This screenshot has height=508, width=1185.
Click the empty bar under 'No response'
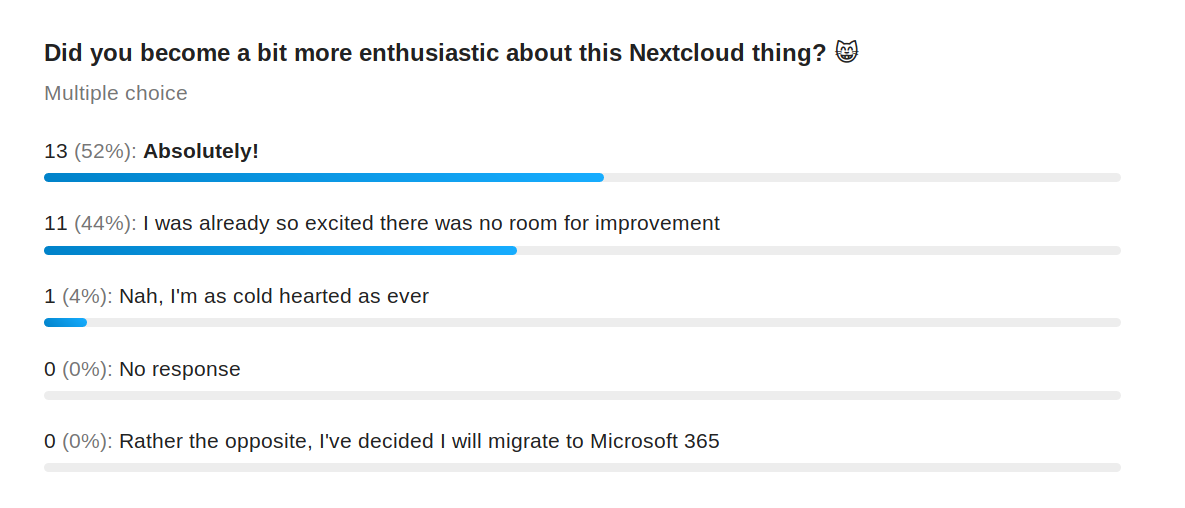tap(582, 395)
